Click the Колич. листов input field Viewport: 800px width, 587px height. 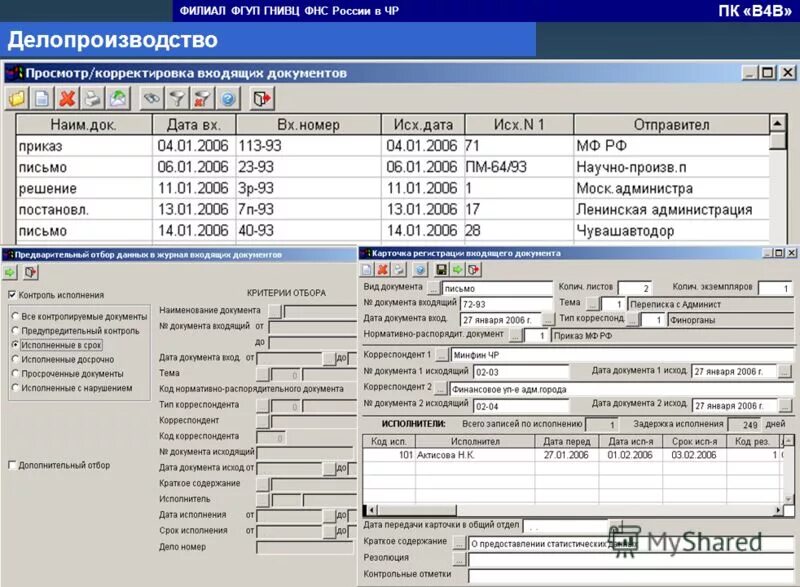[635, 288]
